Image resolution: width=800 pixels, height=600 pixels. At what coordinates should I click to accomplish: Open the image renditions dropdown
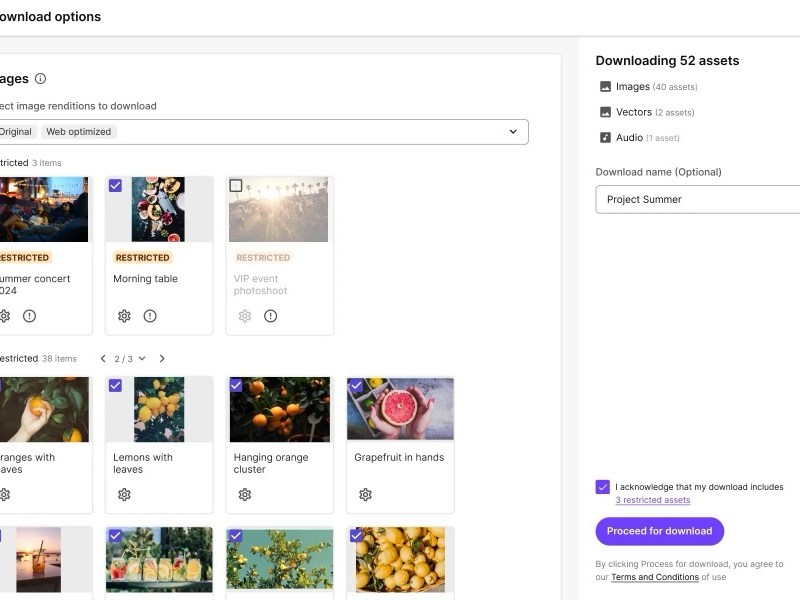513,131
